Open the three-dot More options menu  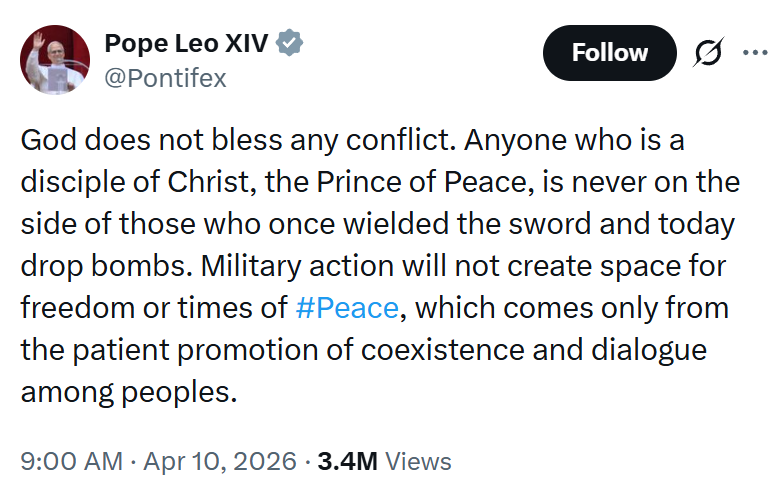click(751, 53)
